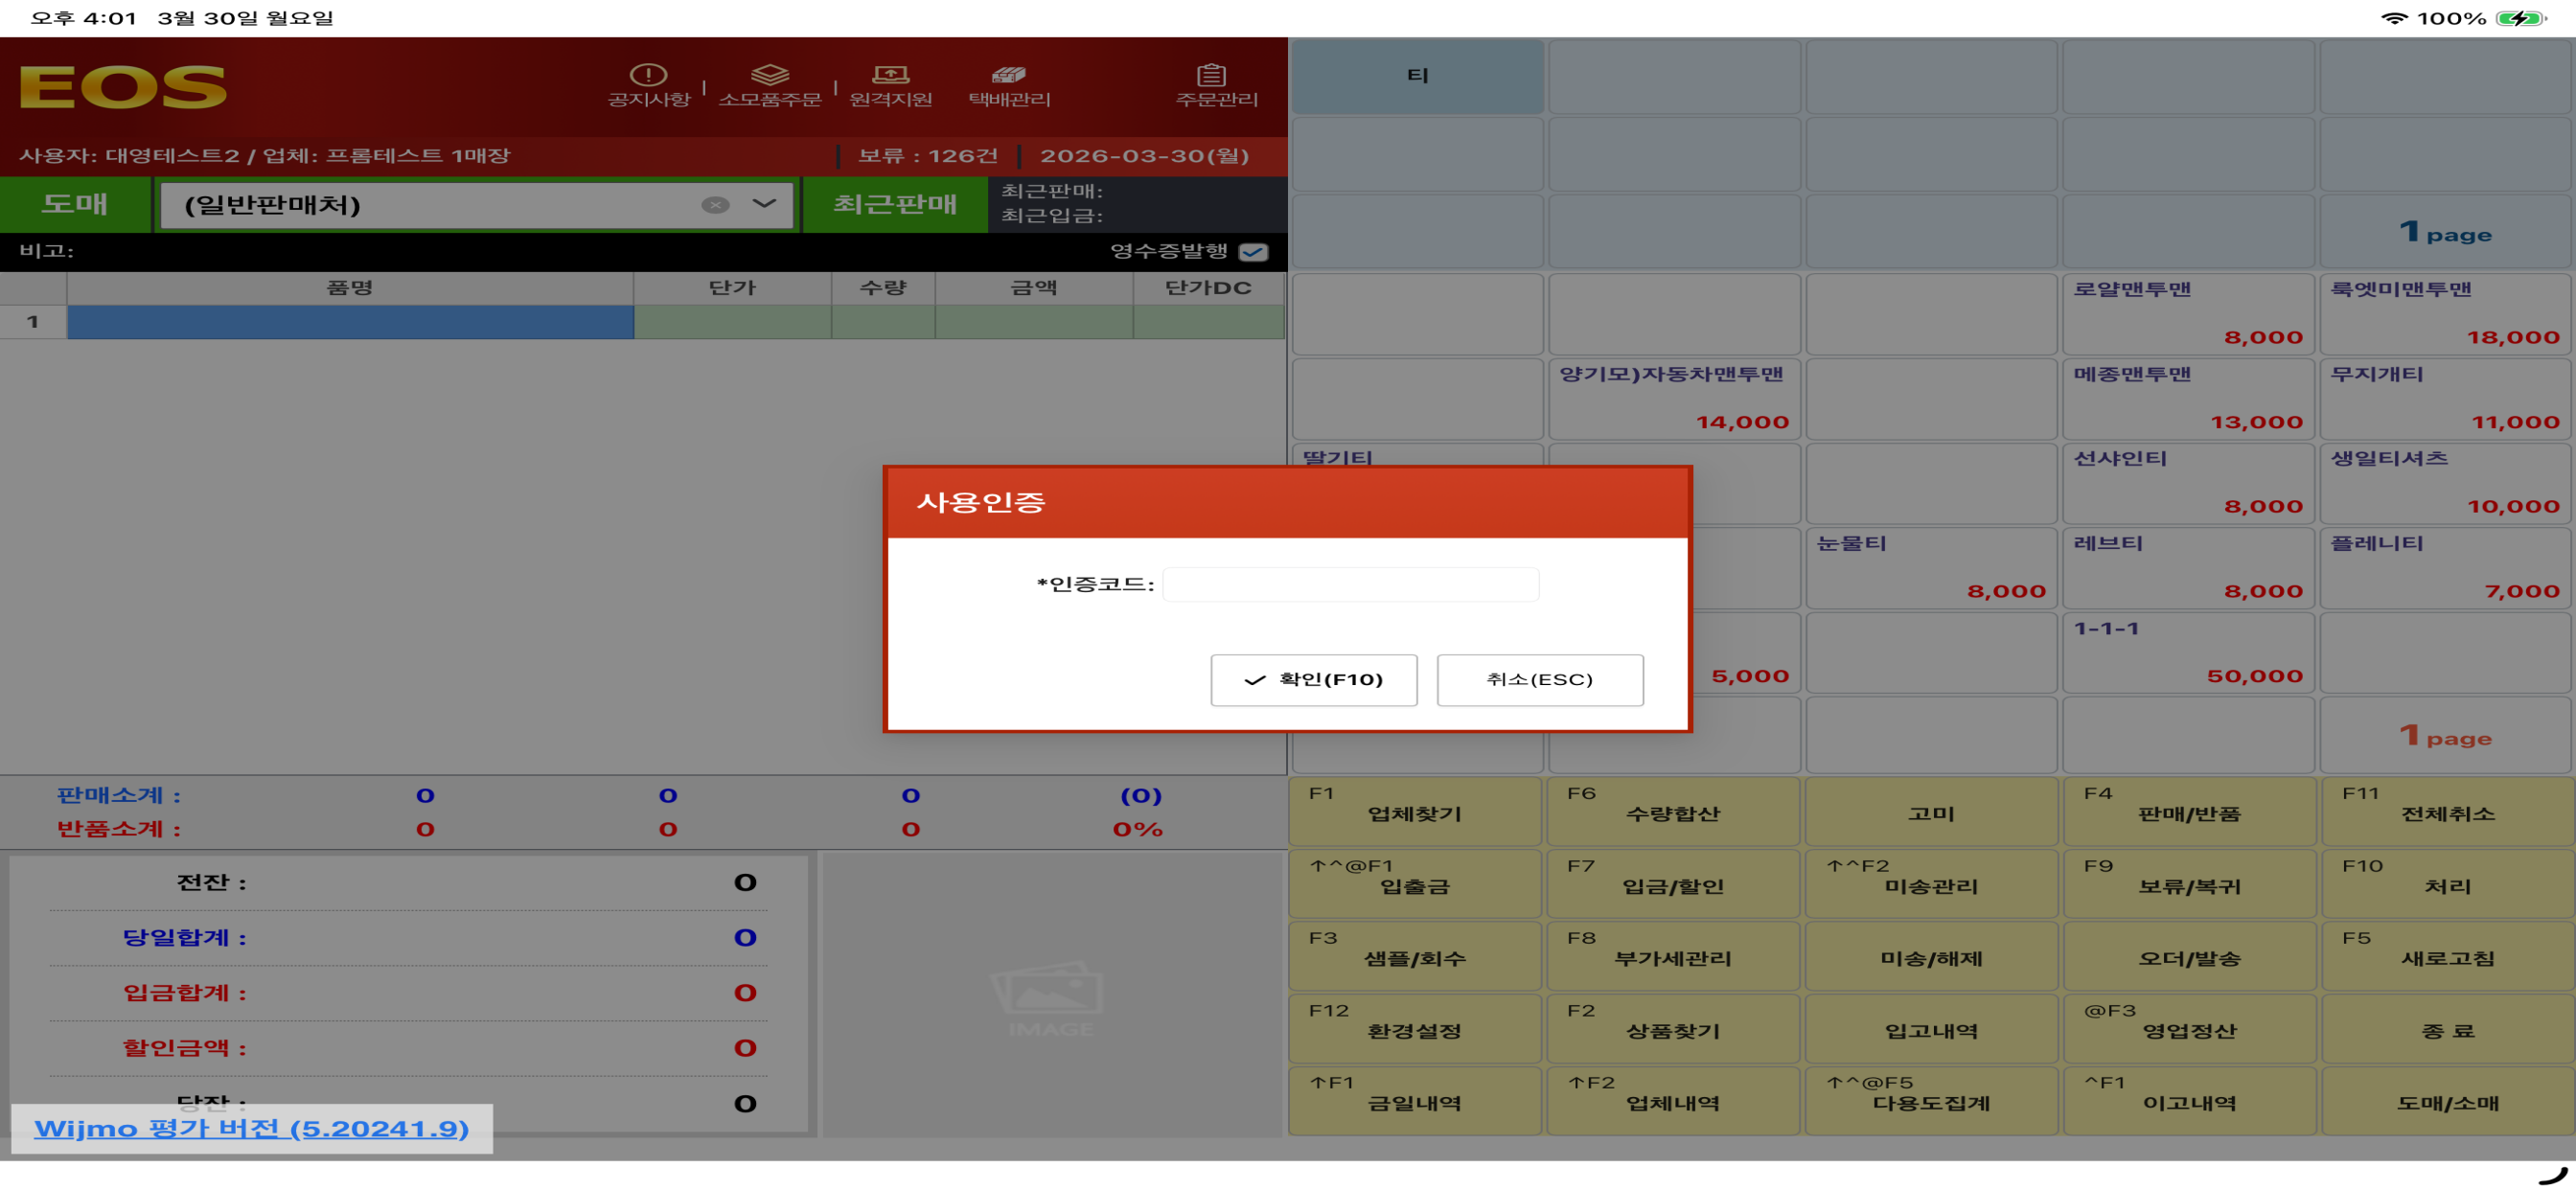Click F4 판매/반품 function key
Viewport: 2576px width, 1190px height.
pyautogui.click(x=2189, y=811)
